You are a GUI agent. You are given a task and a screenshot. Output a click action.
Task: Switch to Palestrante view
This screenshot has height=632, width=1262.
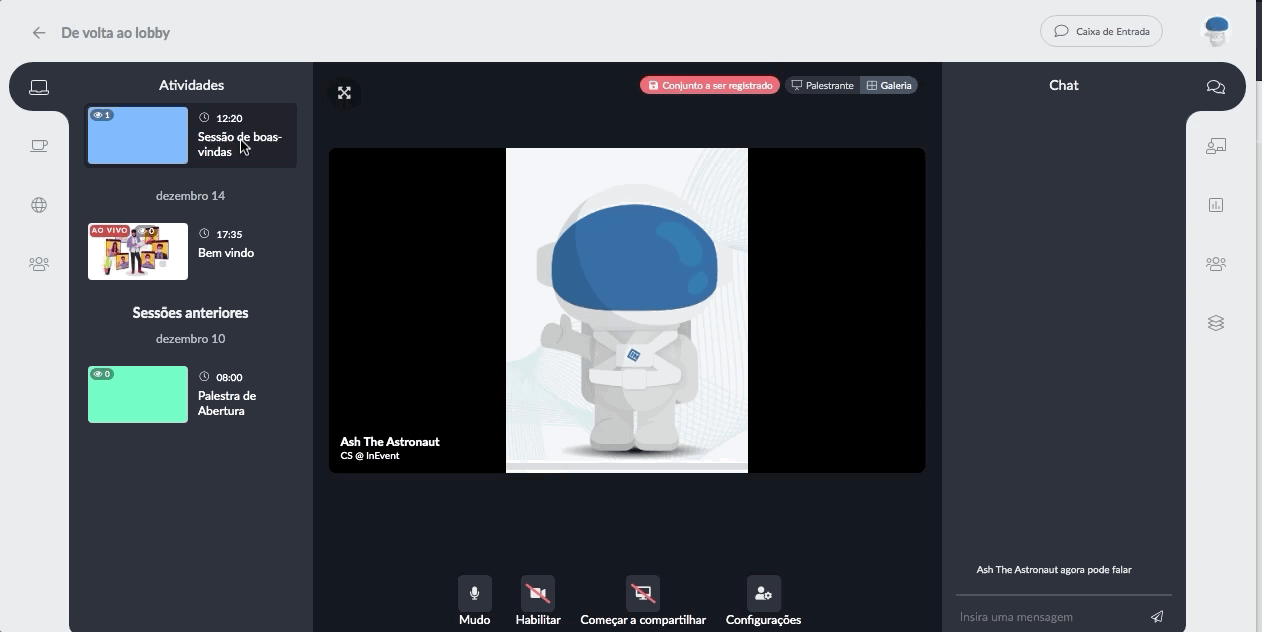coord(823,86)
